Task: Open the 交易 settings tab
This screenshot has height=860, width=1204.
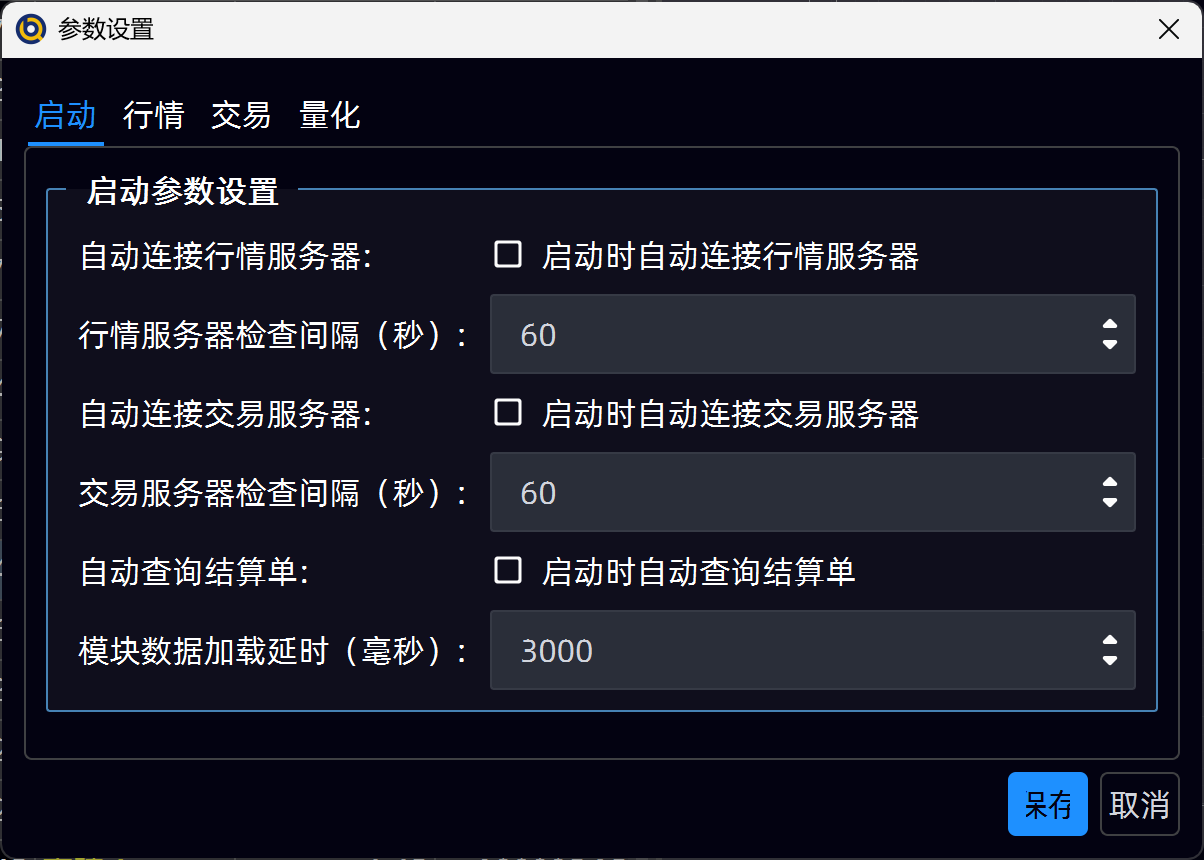Action: [241, 116]
